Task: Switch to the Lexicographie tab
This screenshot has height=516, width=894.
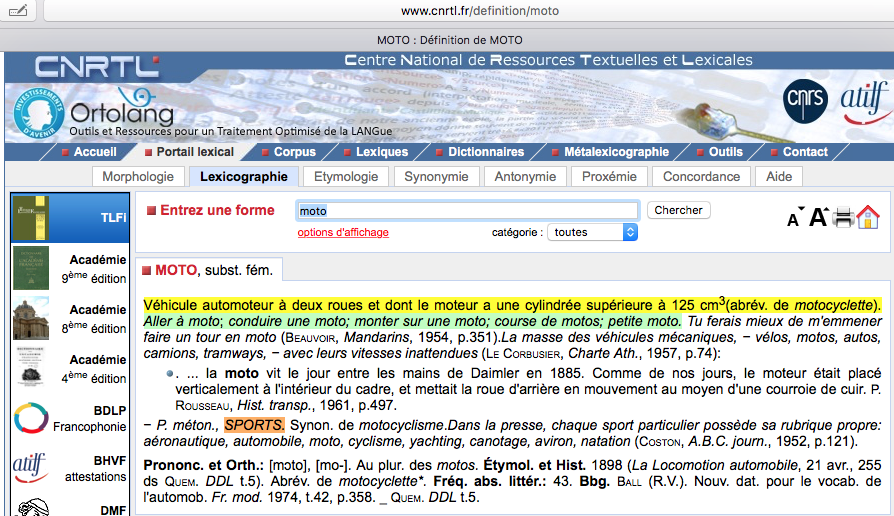Action: click(x=243, y=177)
